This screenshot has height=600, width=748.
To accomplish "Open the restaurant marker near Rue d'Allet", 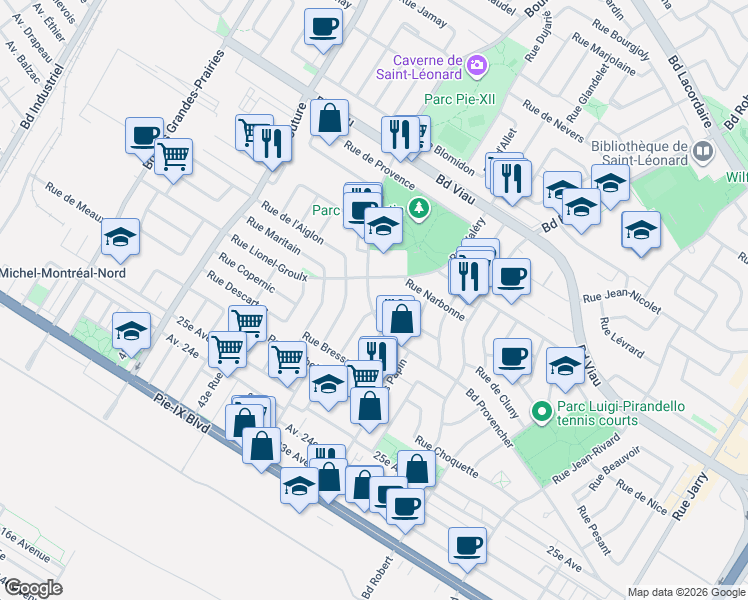I will (x=512, y=181).
